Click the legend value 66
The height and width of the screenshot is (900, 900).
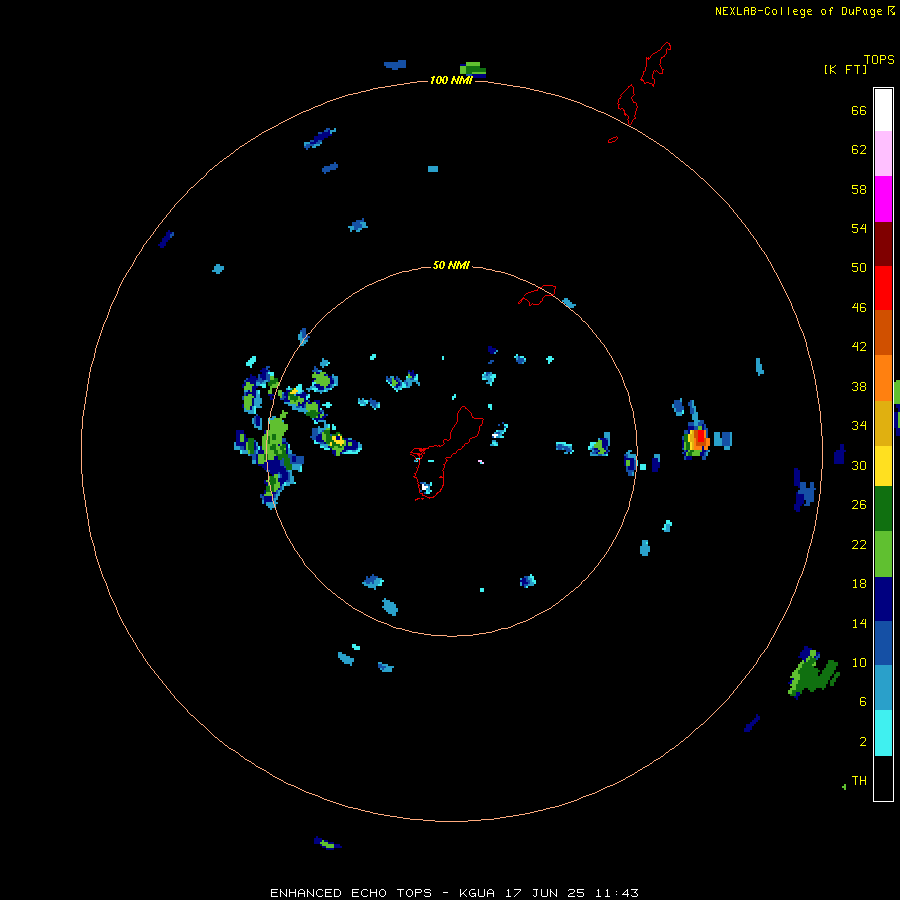coord(859,110)
